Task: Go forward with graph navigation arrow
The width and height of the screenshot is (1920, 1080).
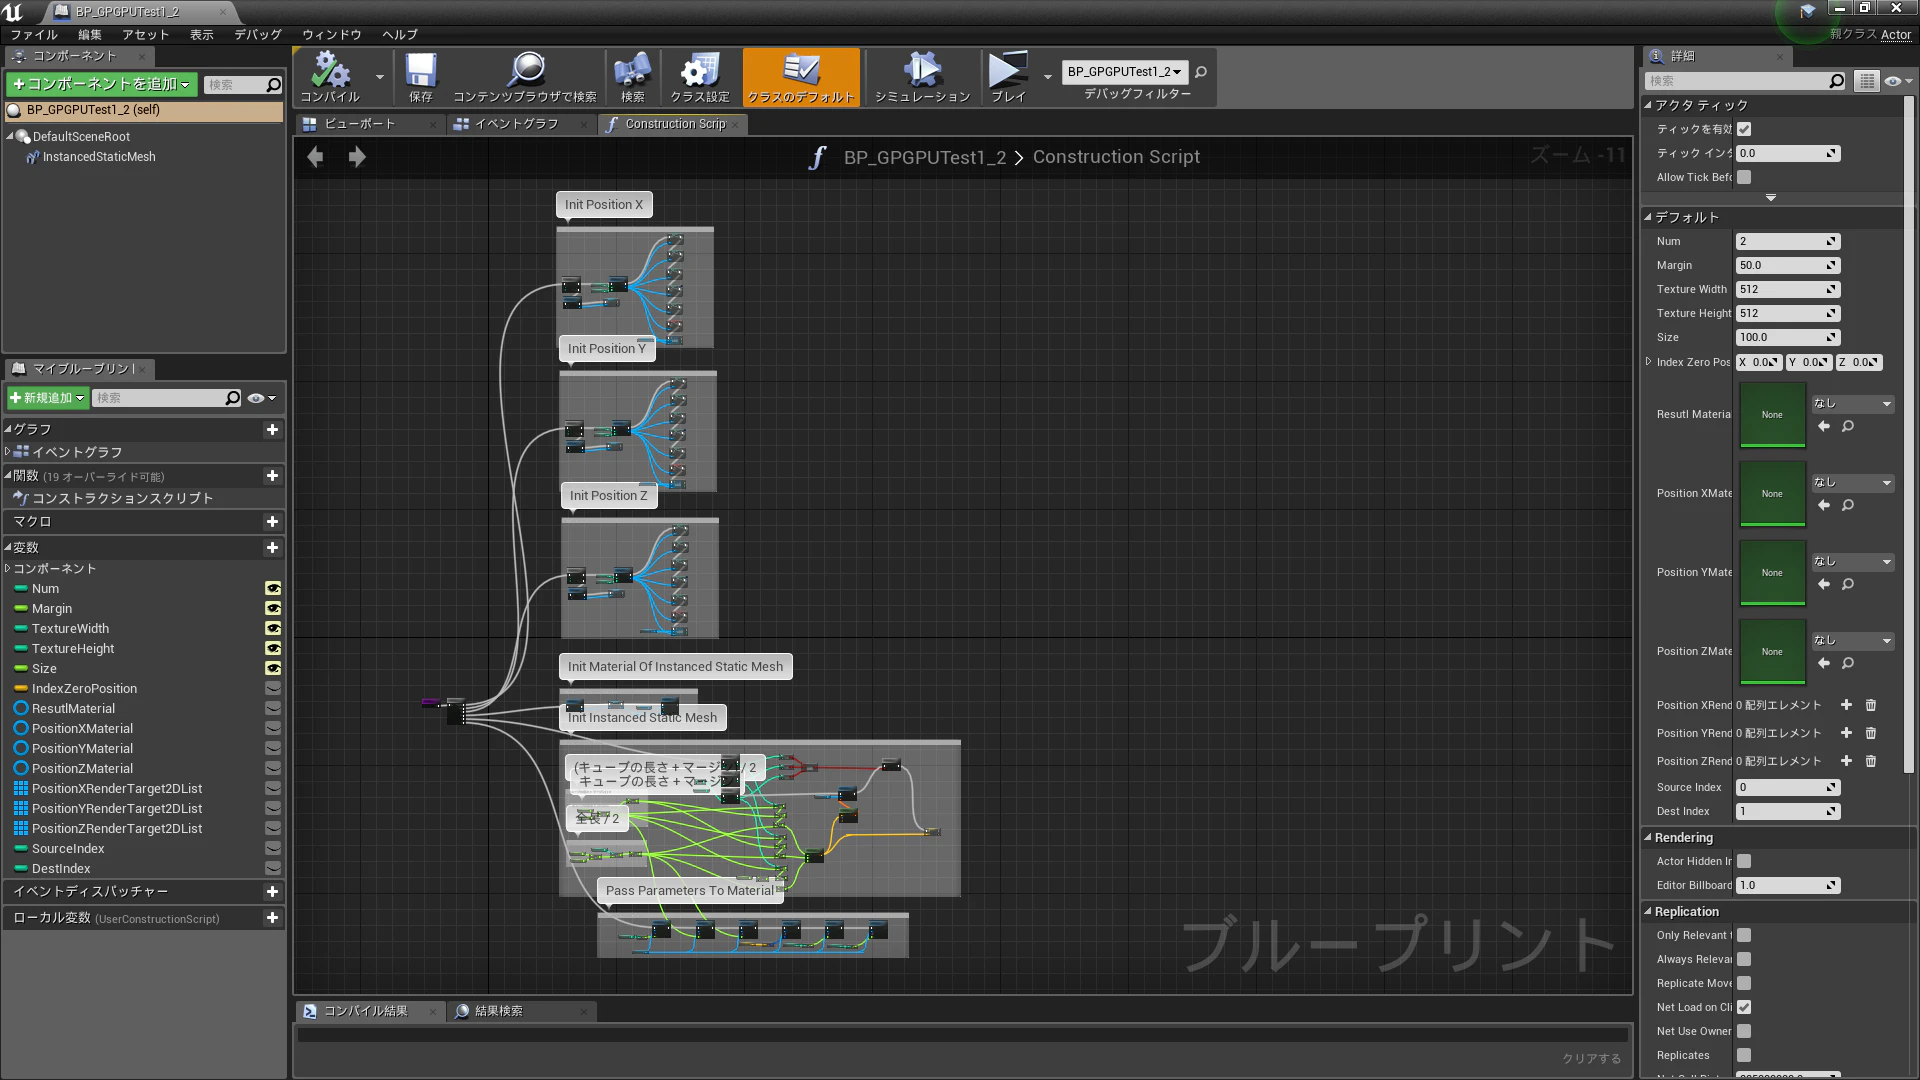Action: coord(357,157)
